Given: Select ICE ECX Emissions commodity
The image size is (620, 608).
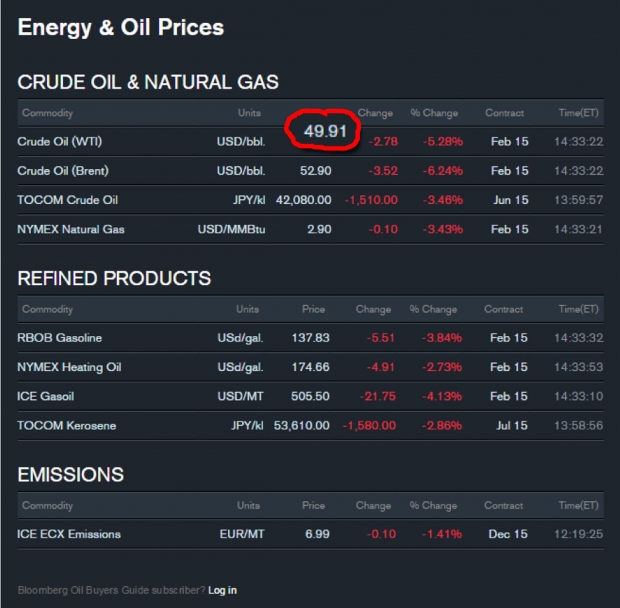Looking at the screenshot, I should pyautogui.click(x=69, y=534).
